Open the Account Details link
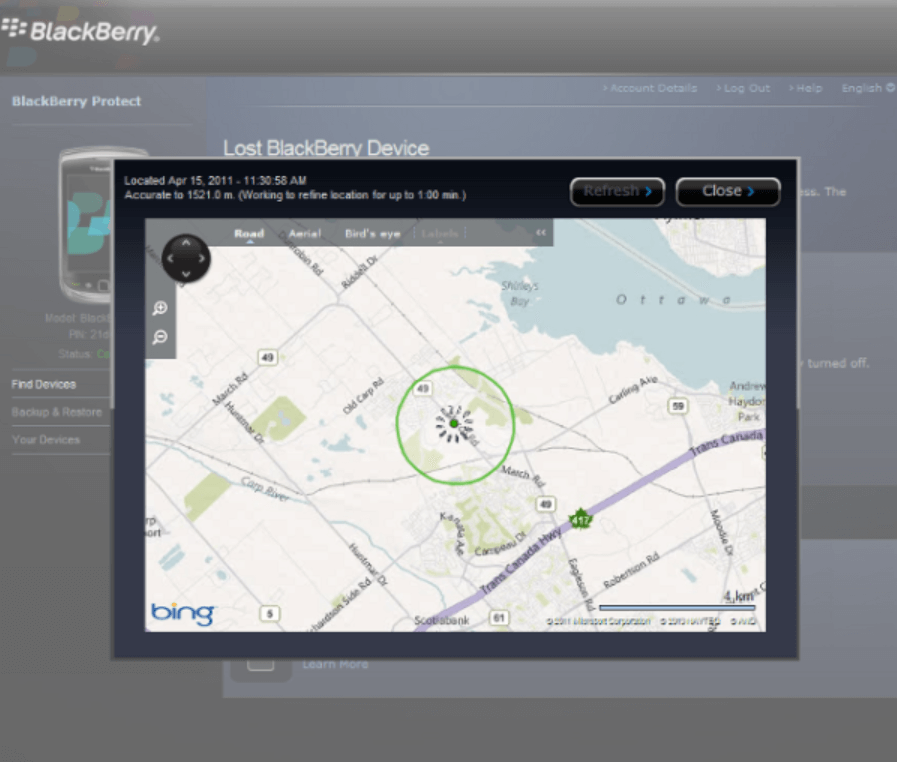The width and height of the screenshot is (897, 762). (x=651, y=88)
